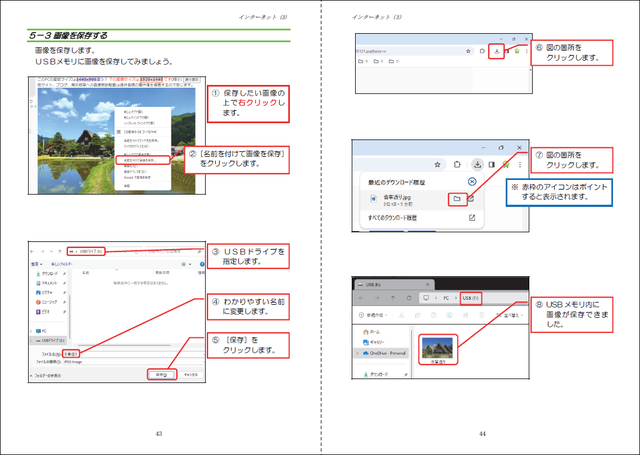The height and width of the screenshot is (455, 640).
Task: Select ピクチャ in the save dialog quick access list
Action: point(44,293)
